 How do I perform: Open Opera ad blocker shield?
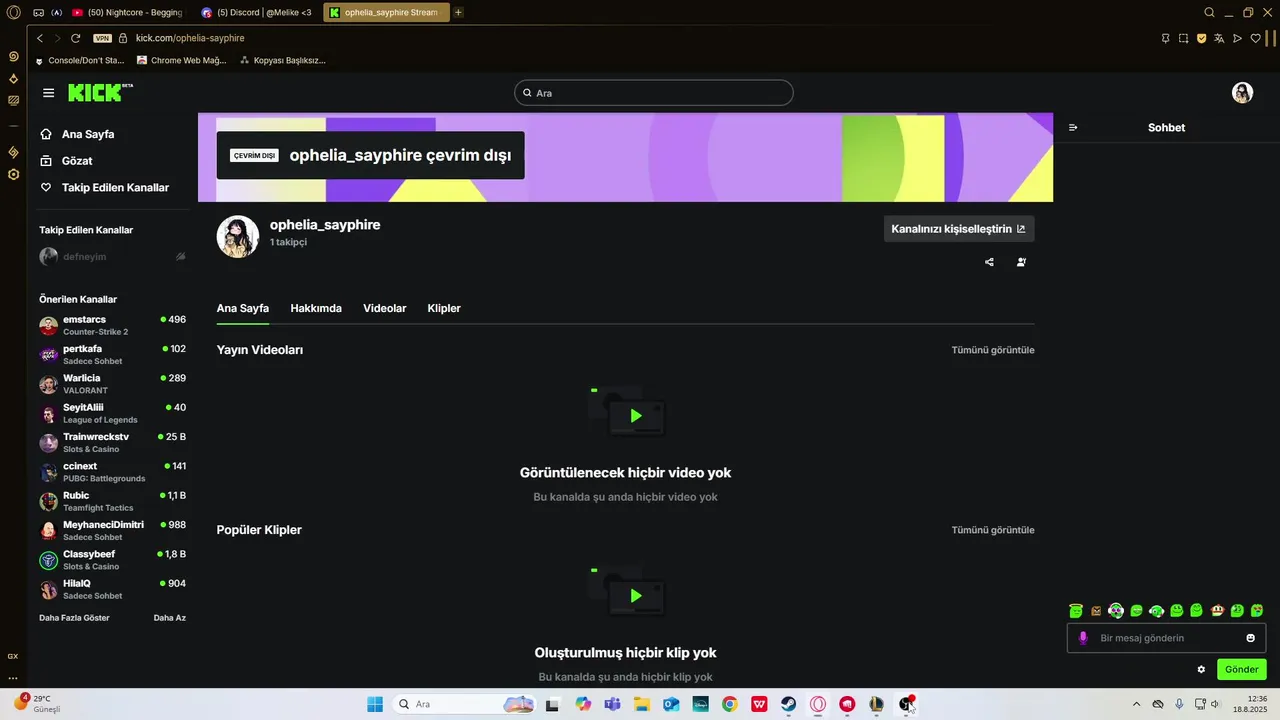pos(1201,38)
